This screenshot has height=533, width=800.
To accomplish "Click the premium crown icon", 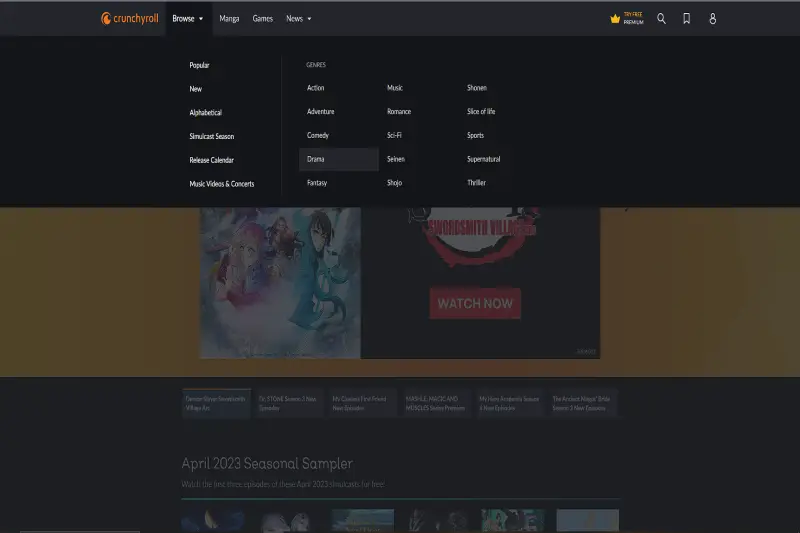I will 615,19.
